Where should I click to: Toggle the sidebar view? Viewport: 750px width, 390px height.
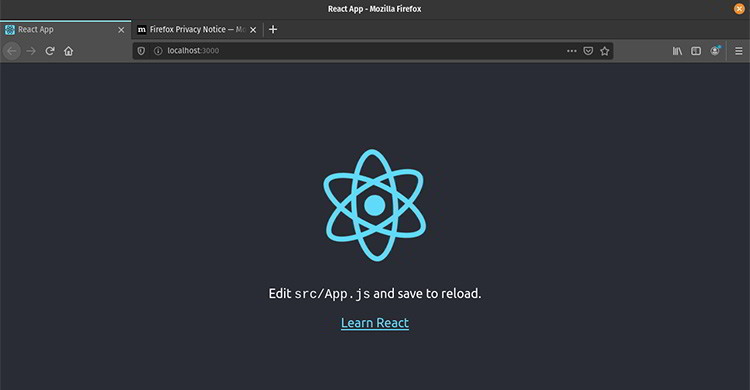696,51
